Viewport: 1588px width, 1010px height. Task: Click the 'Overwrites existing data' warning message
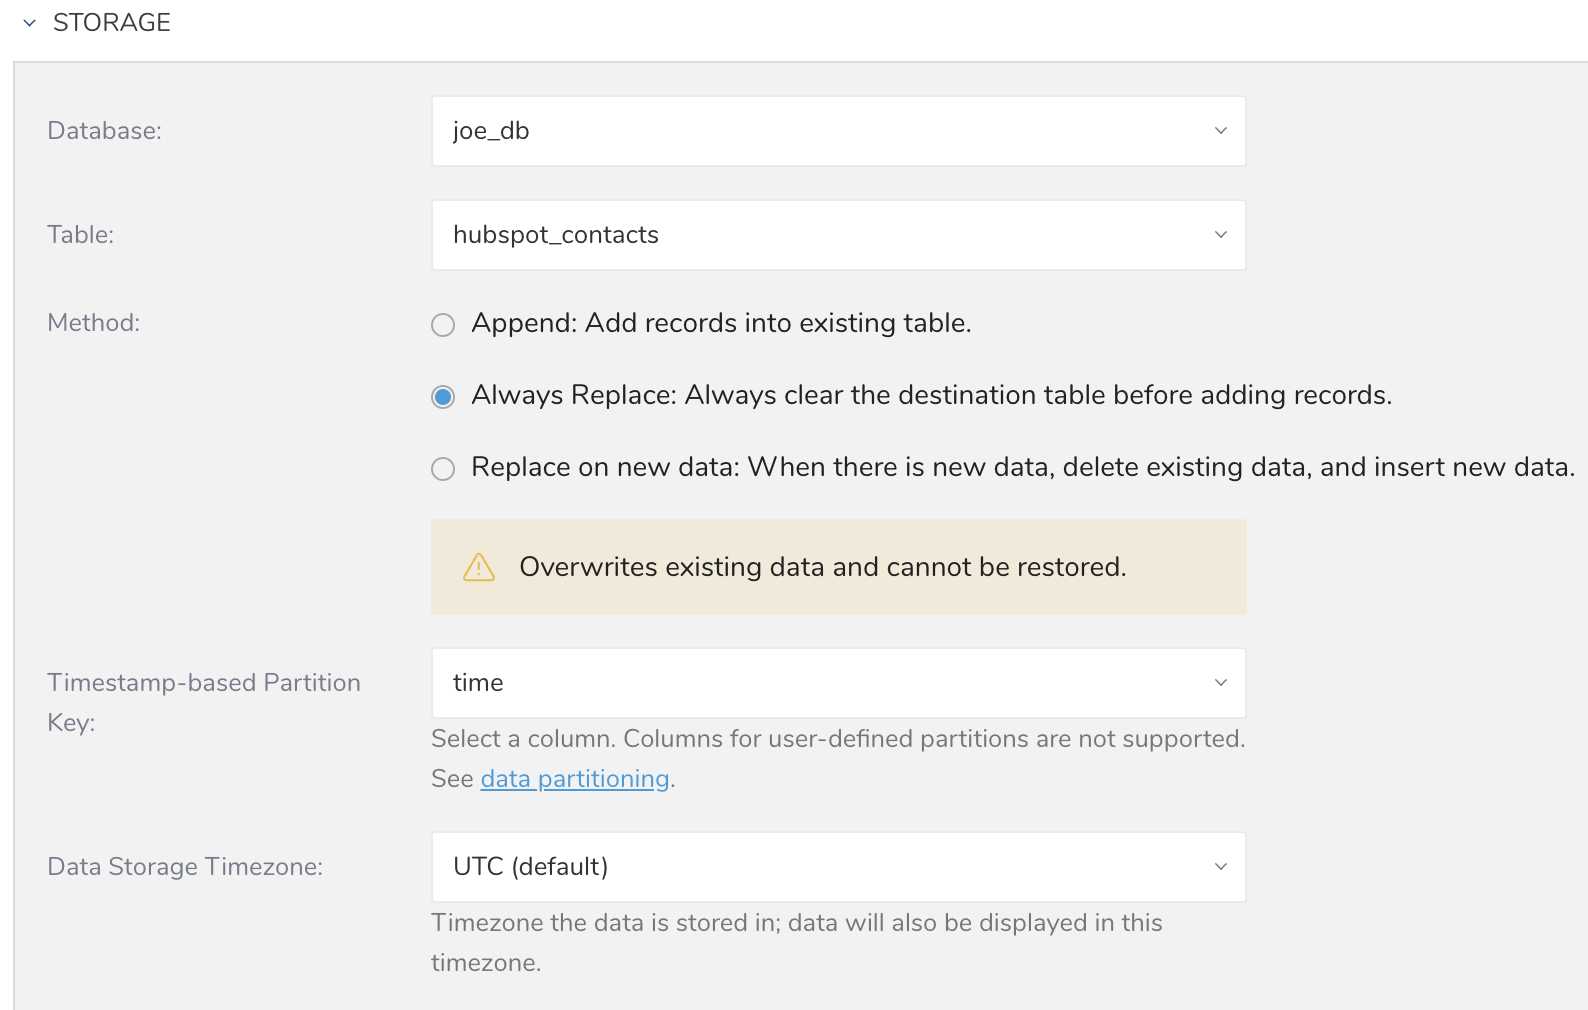click(x=822, y=567)
